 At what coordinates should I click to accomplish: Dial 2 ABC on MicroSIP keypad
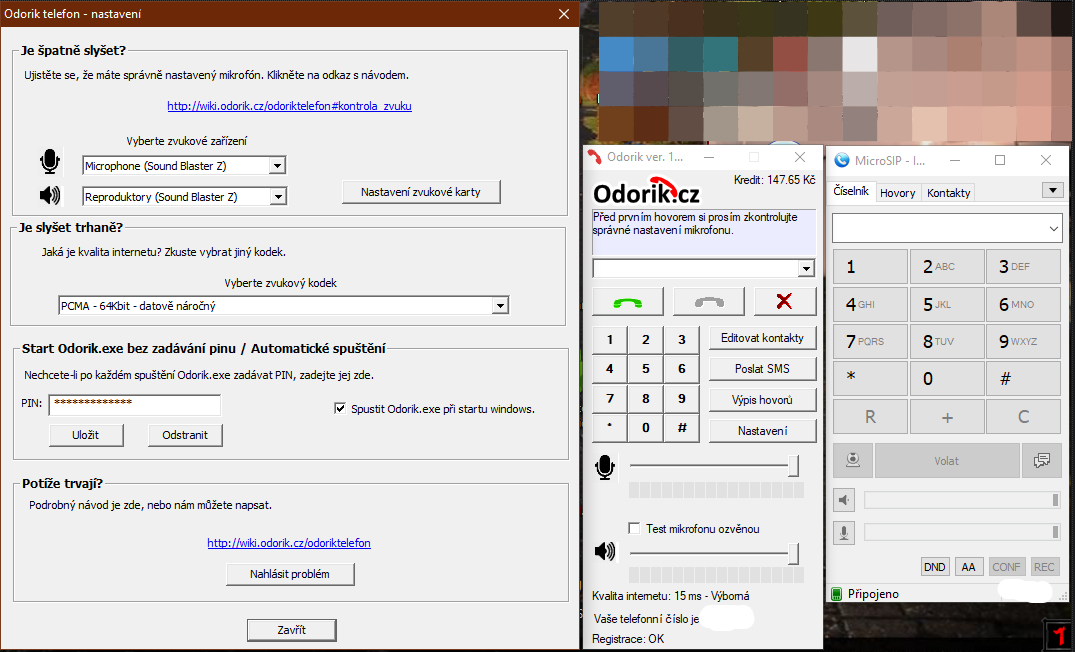(x=946, y=267)
